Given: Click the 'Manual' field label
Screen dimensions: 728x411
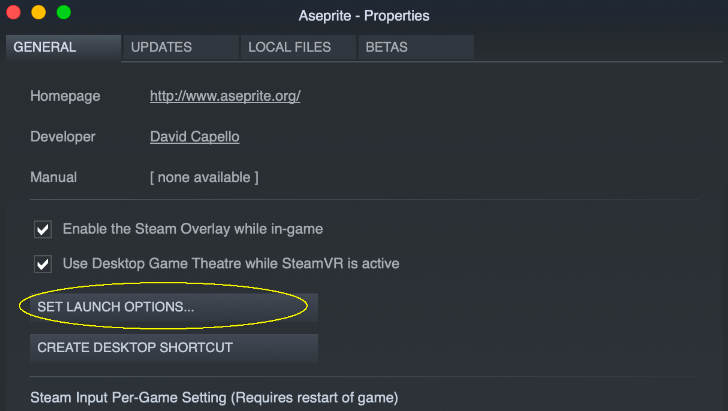Looking at the screenshot, I should [53, 177].
